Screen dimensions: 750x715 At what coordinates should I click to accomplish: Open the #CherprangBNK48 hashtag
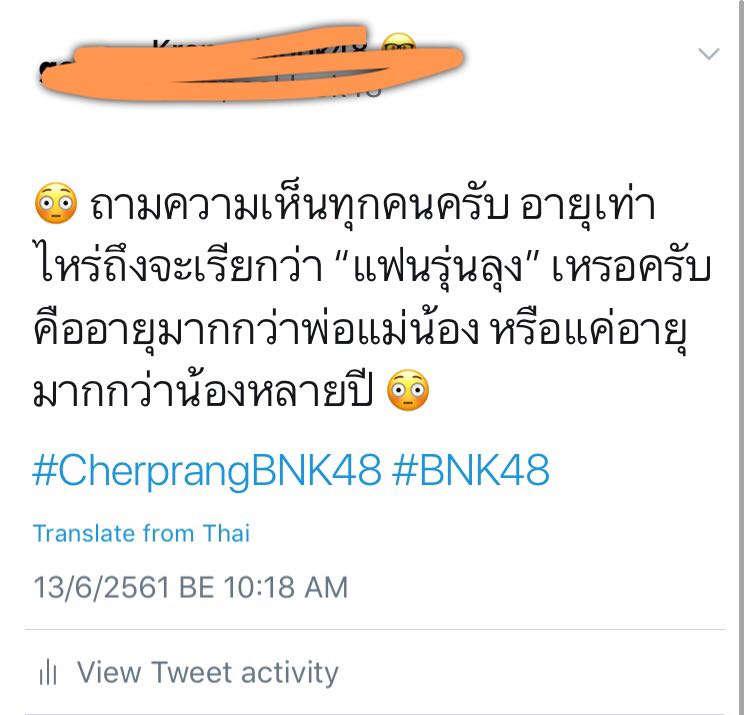point(207,471)
